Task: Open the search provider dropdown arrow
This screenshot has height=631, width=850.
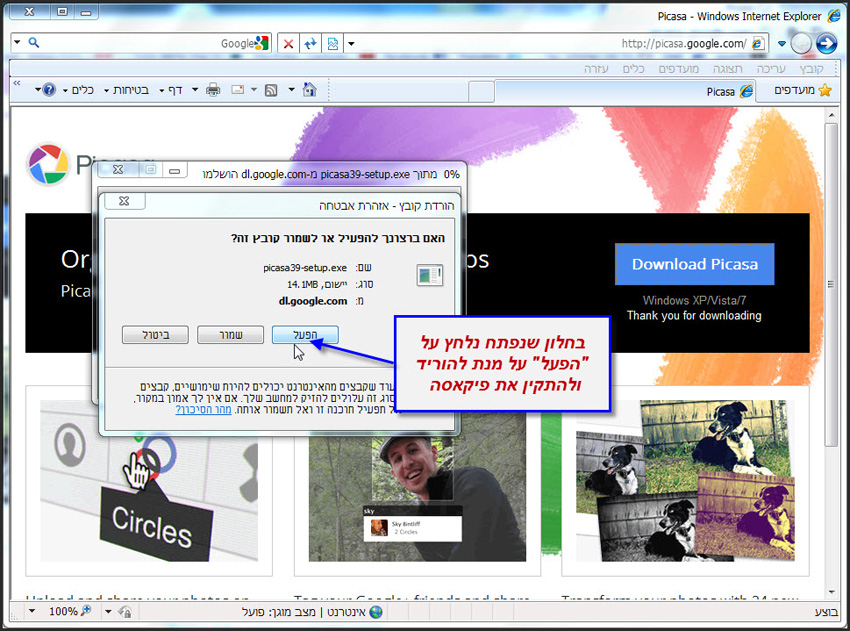Action: [x=17, y=42]
